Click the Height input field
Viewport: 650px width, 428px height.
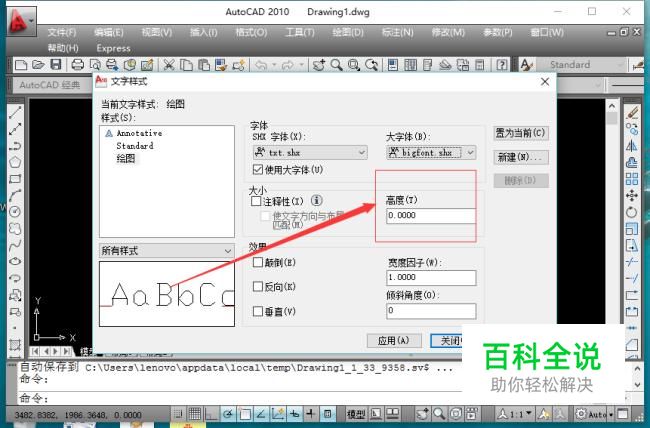[431, 216]
